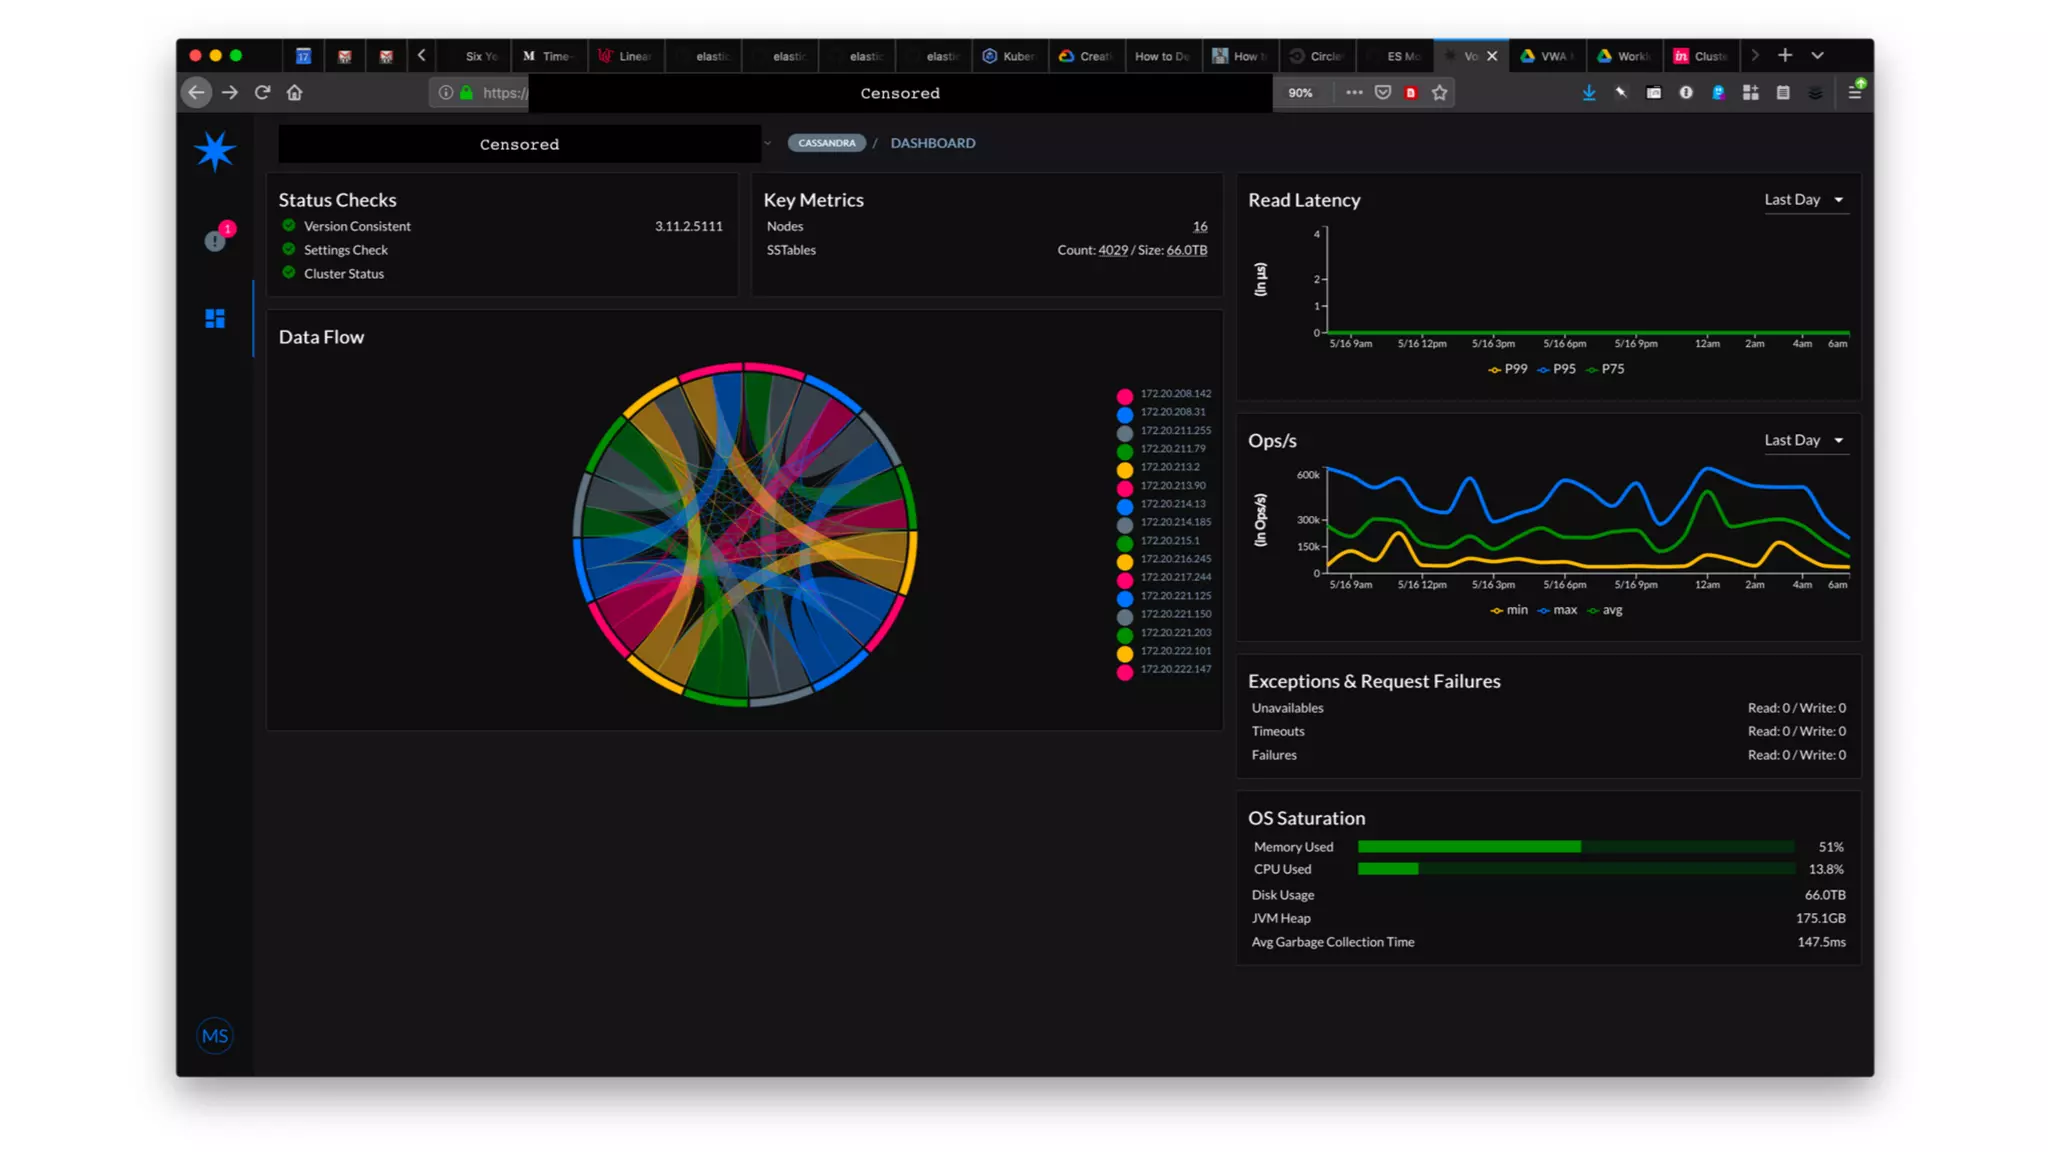This screenshot has width=2048, height=1152.
Task: Open the alerts icon with red badge
Action: tap(216, 239)
